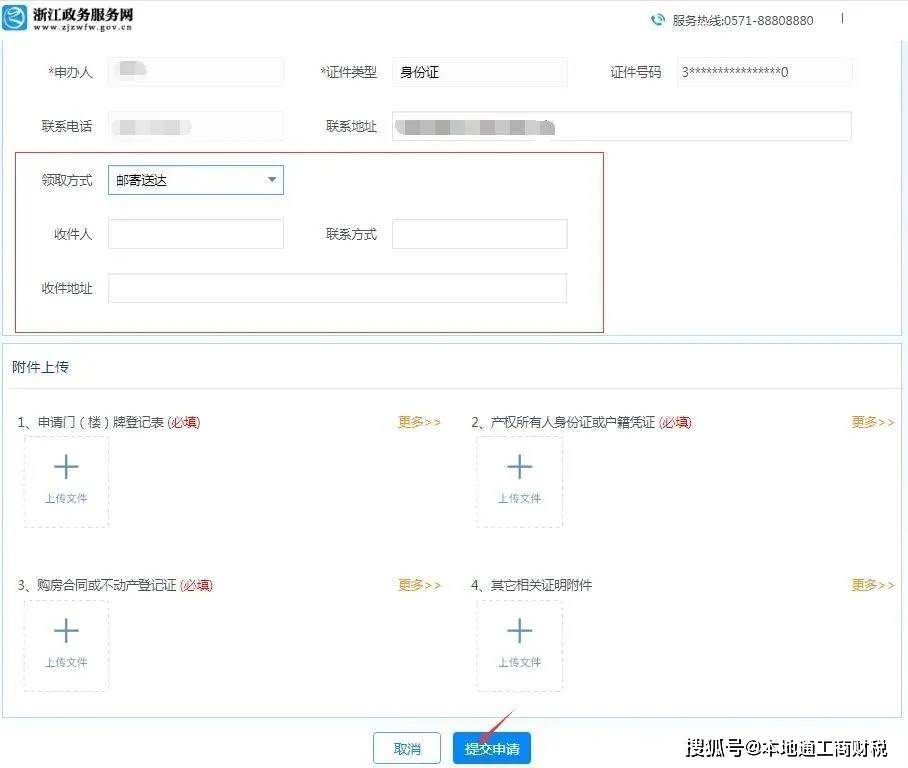Open 更多 beside 产权所有人身份证或户籍凭证
This screenshot has width=908, height=768.
point(871,422)
